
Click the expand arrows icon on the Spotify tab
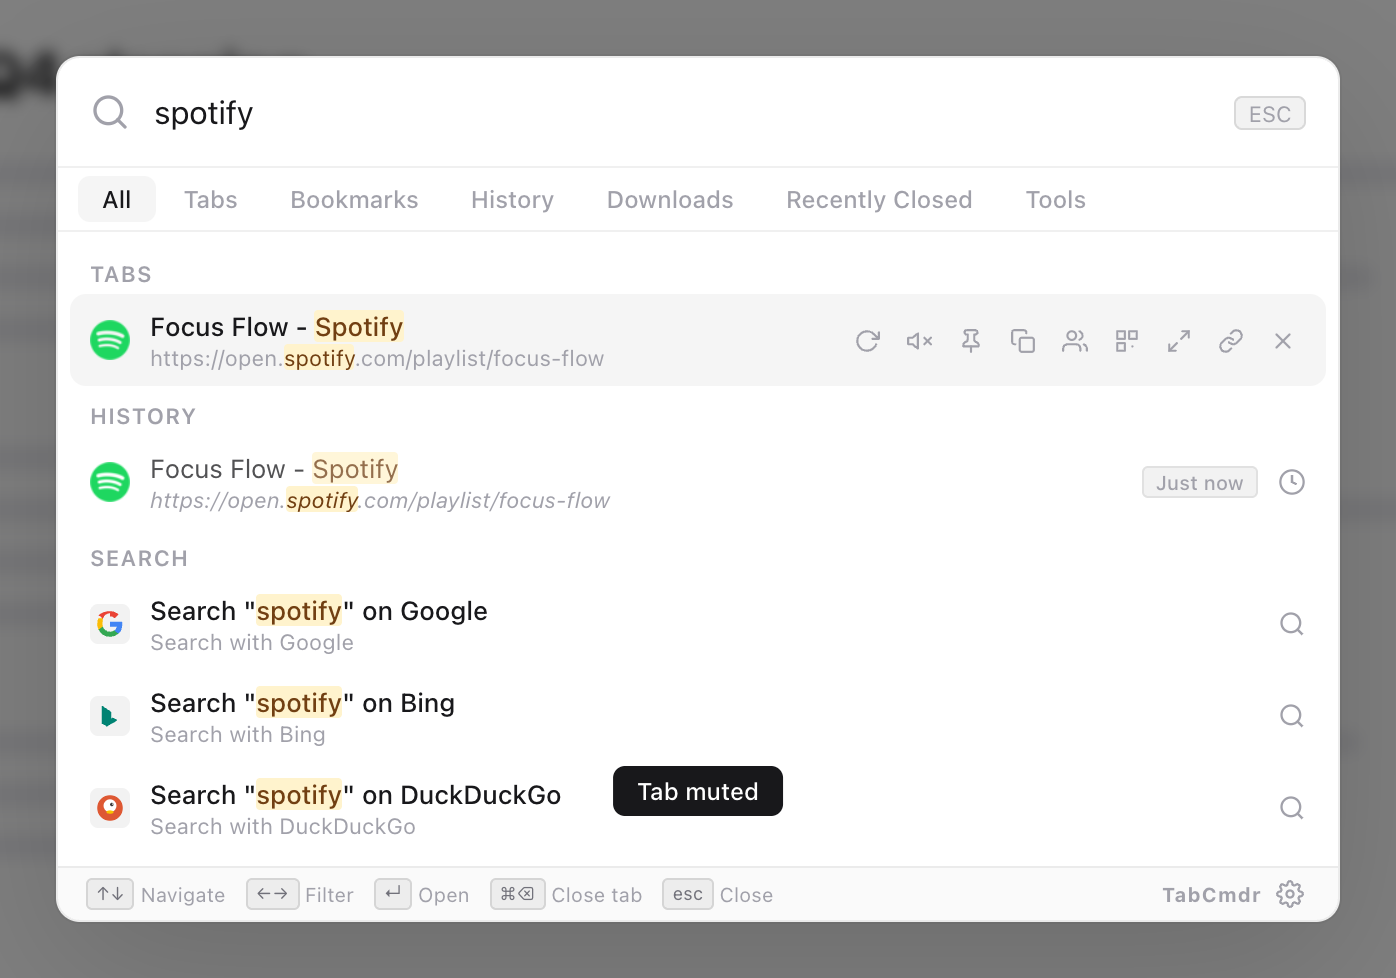click(x=1179, y=341)
